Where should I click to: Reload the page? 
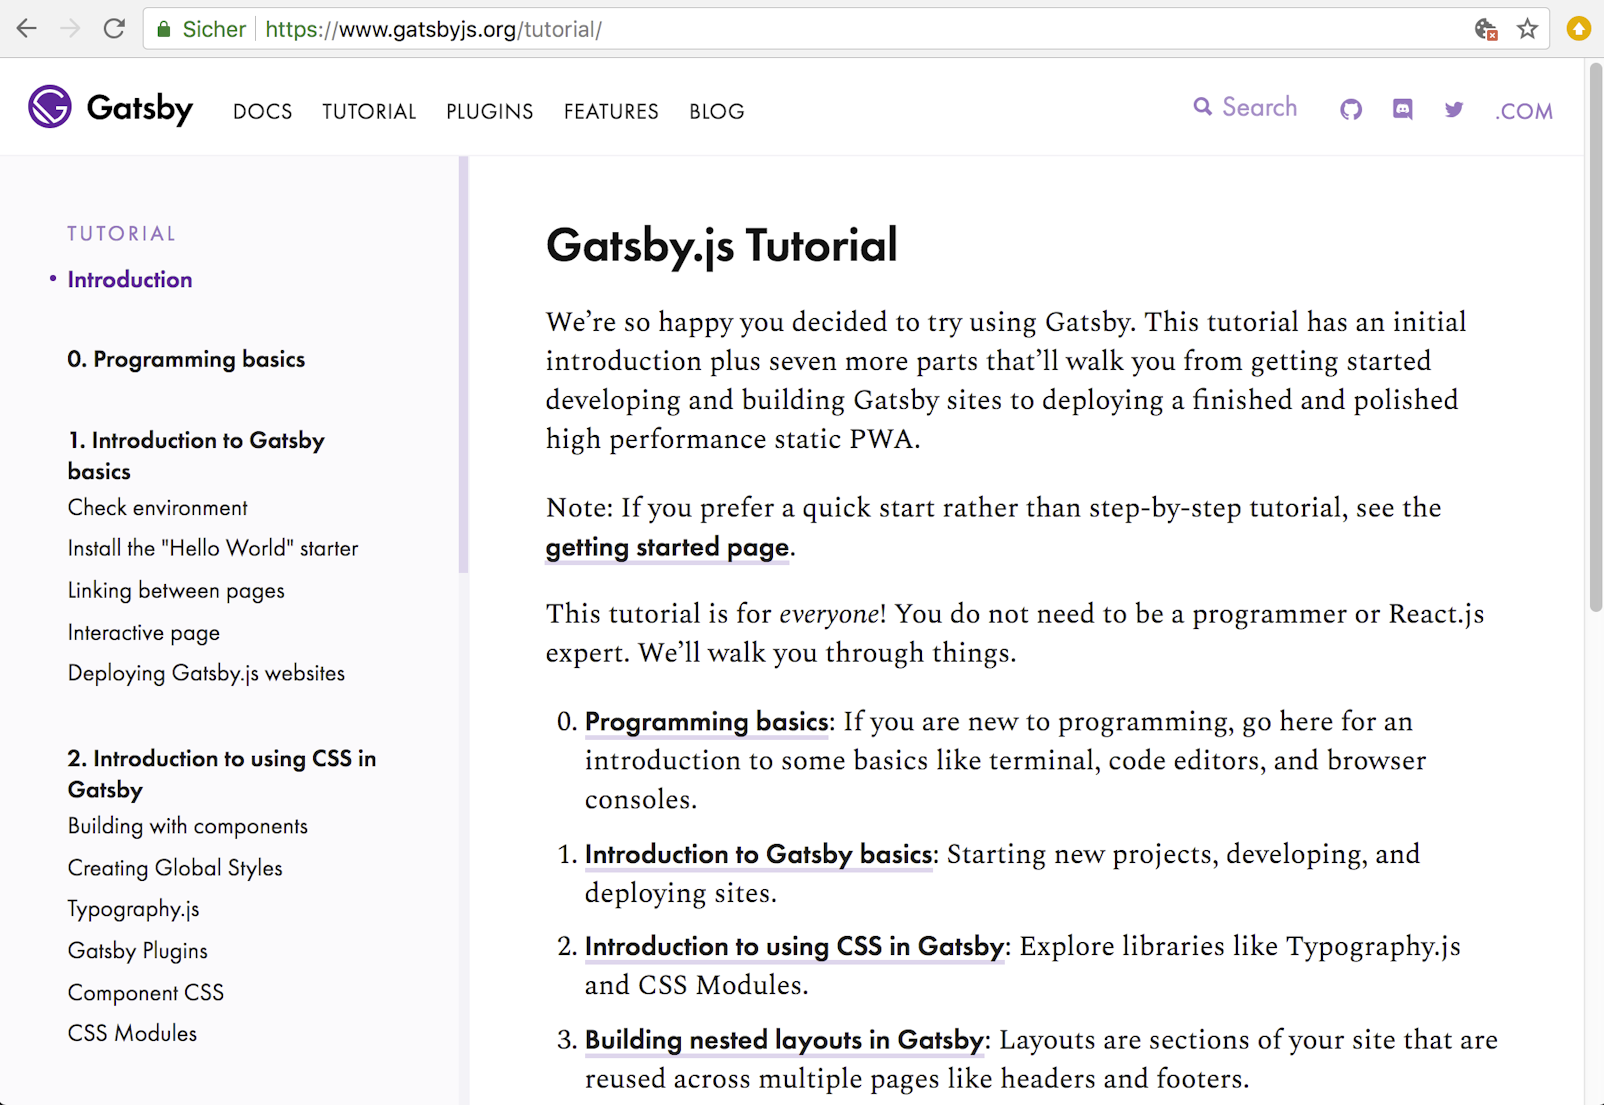[x=114, y=28]
